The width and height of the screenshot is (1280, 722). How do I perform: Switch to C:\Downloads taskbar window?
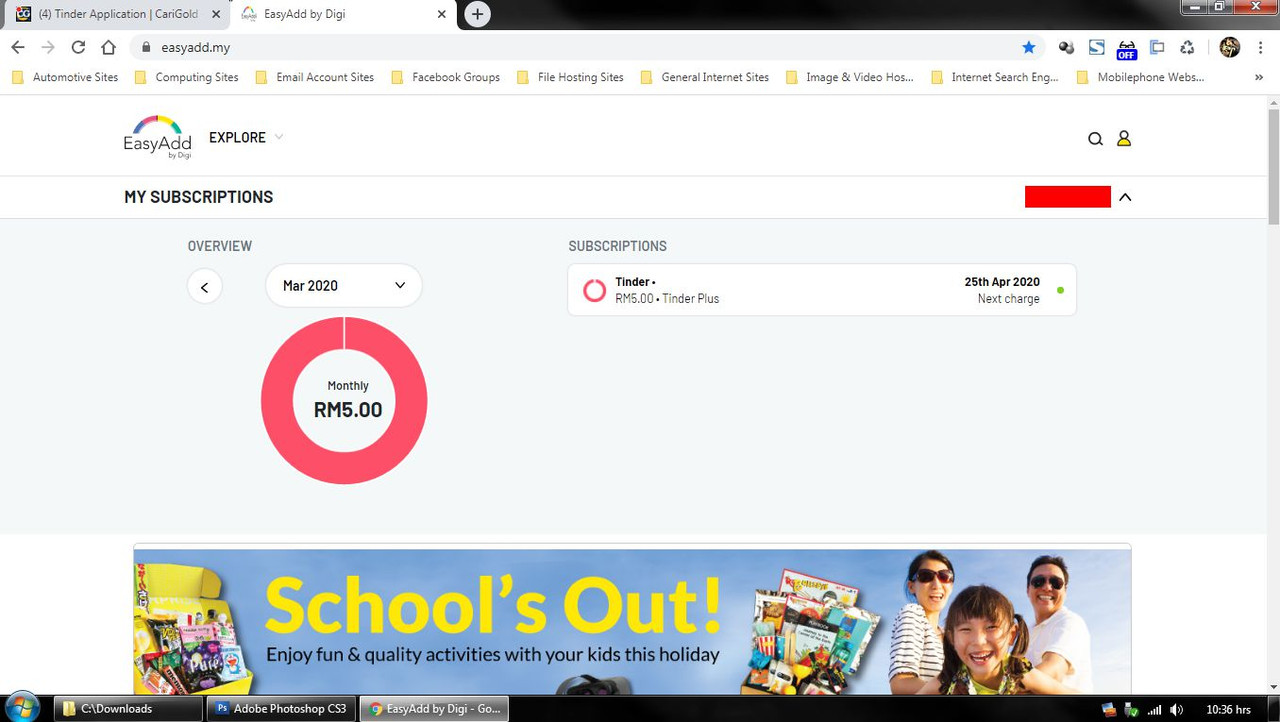pyautogui.click(x=128, y=709)
